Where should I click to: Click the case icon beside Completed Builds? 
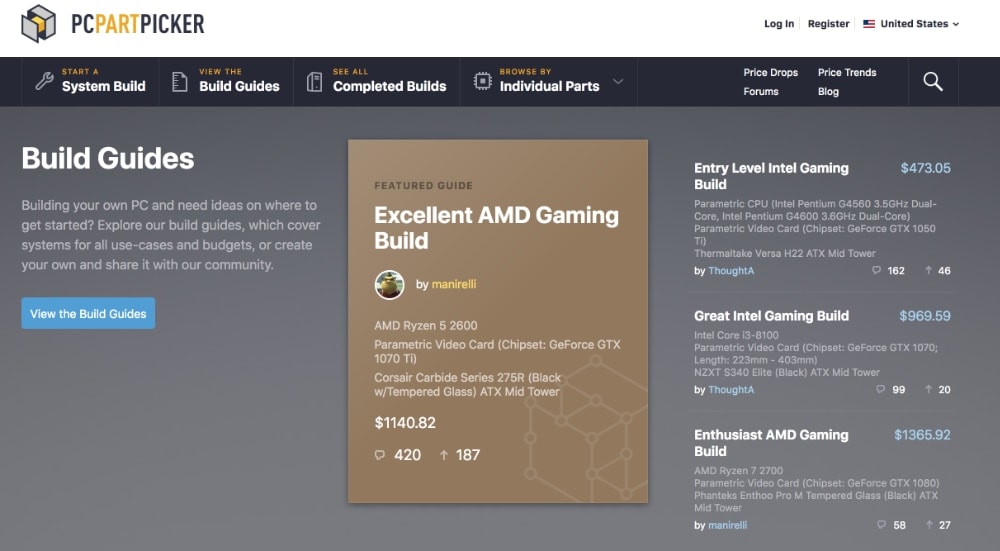(314, 82)
